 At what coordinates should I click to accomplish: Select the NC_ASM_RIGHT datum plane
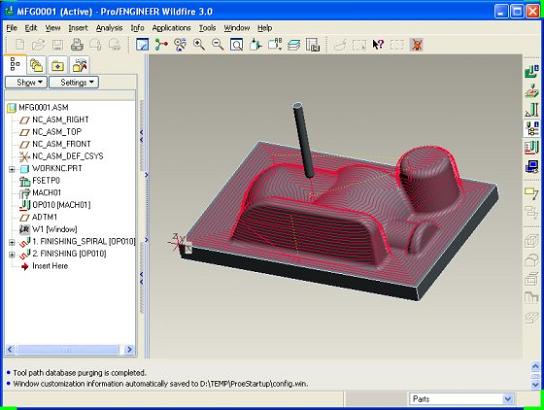[60, 120]
